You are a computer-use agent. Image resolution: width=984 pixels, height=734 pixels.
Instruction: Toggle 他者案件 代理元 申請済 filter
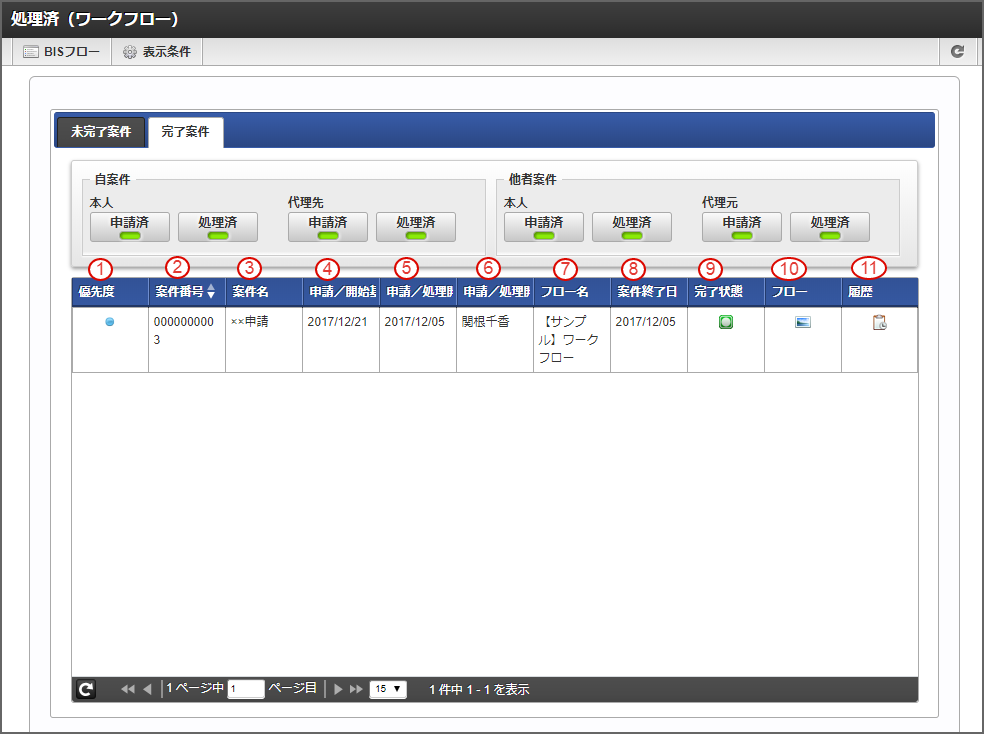pos(742,226)
